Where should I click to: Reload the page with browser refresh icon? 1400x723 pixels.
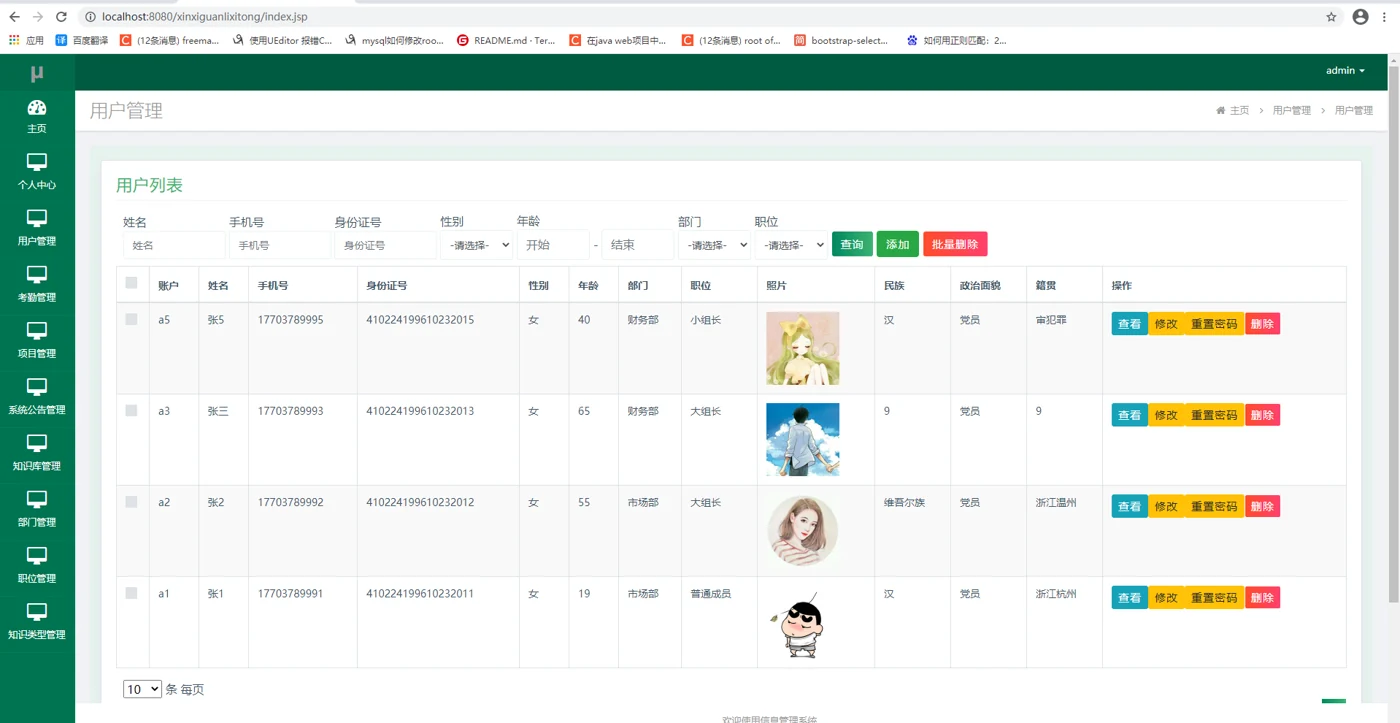coord(62,17)
